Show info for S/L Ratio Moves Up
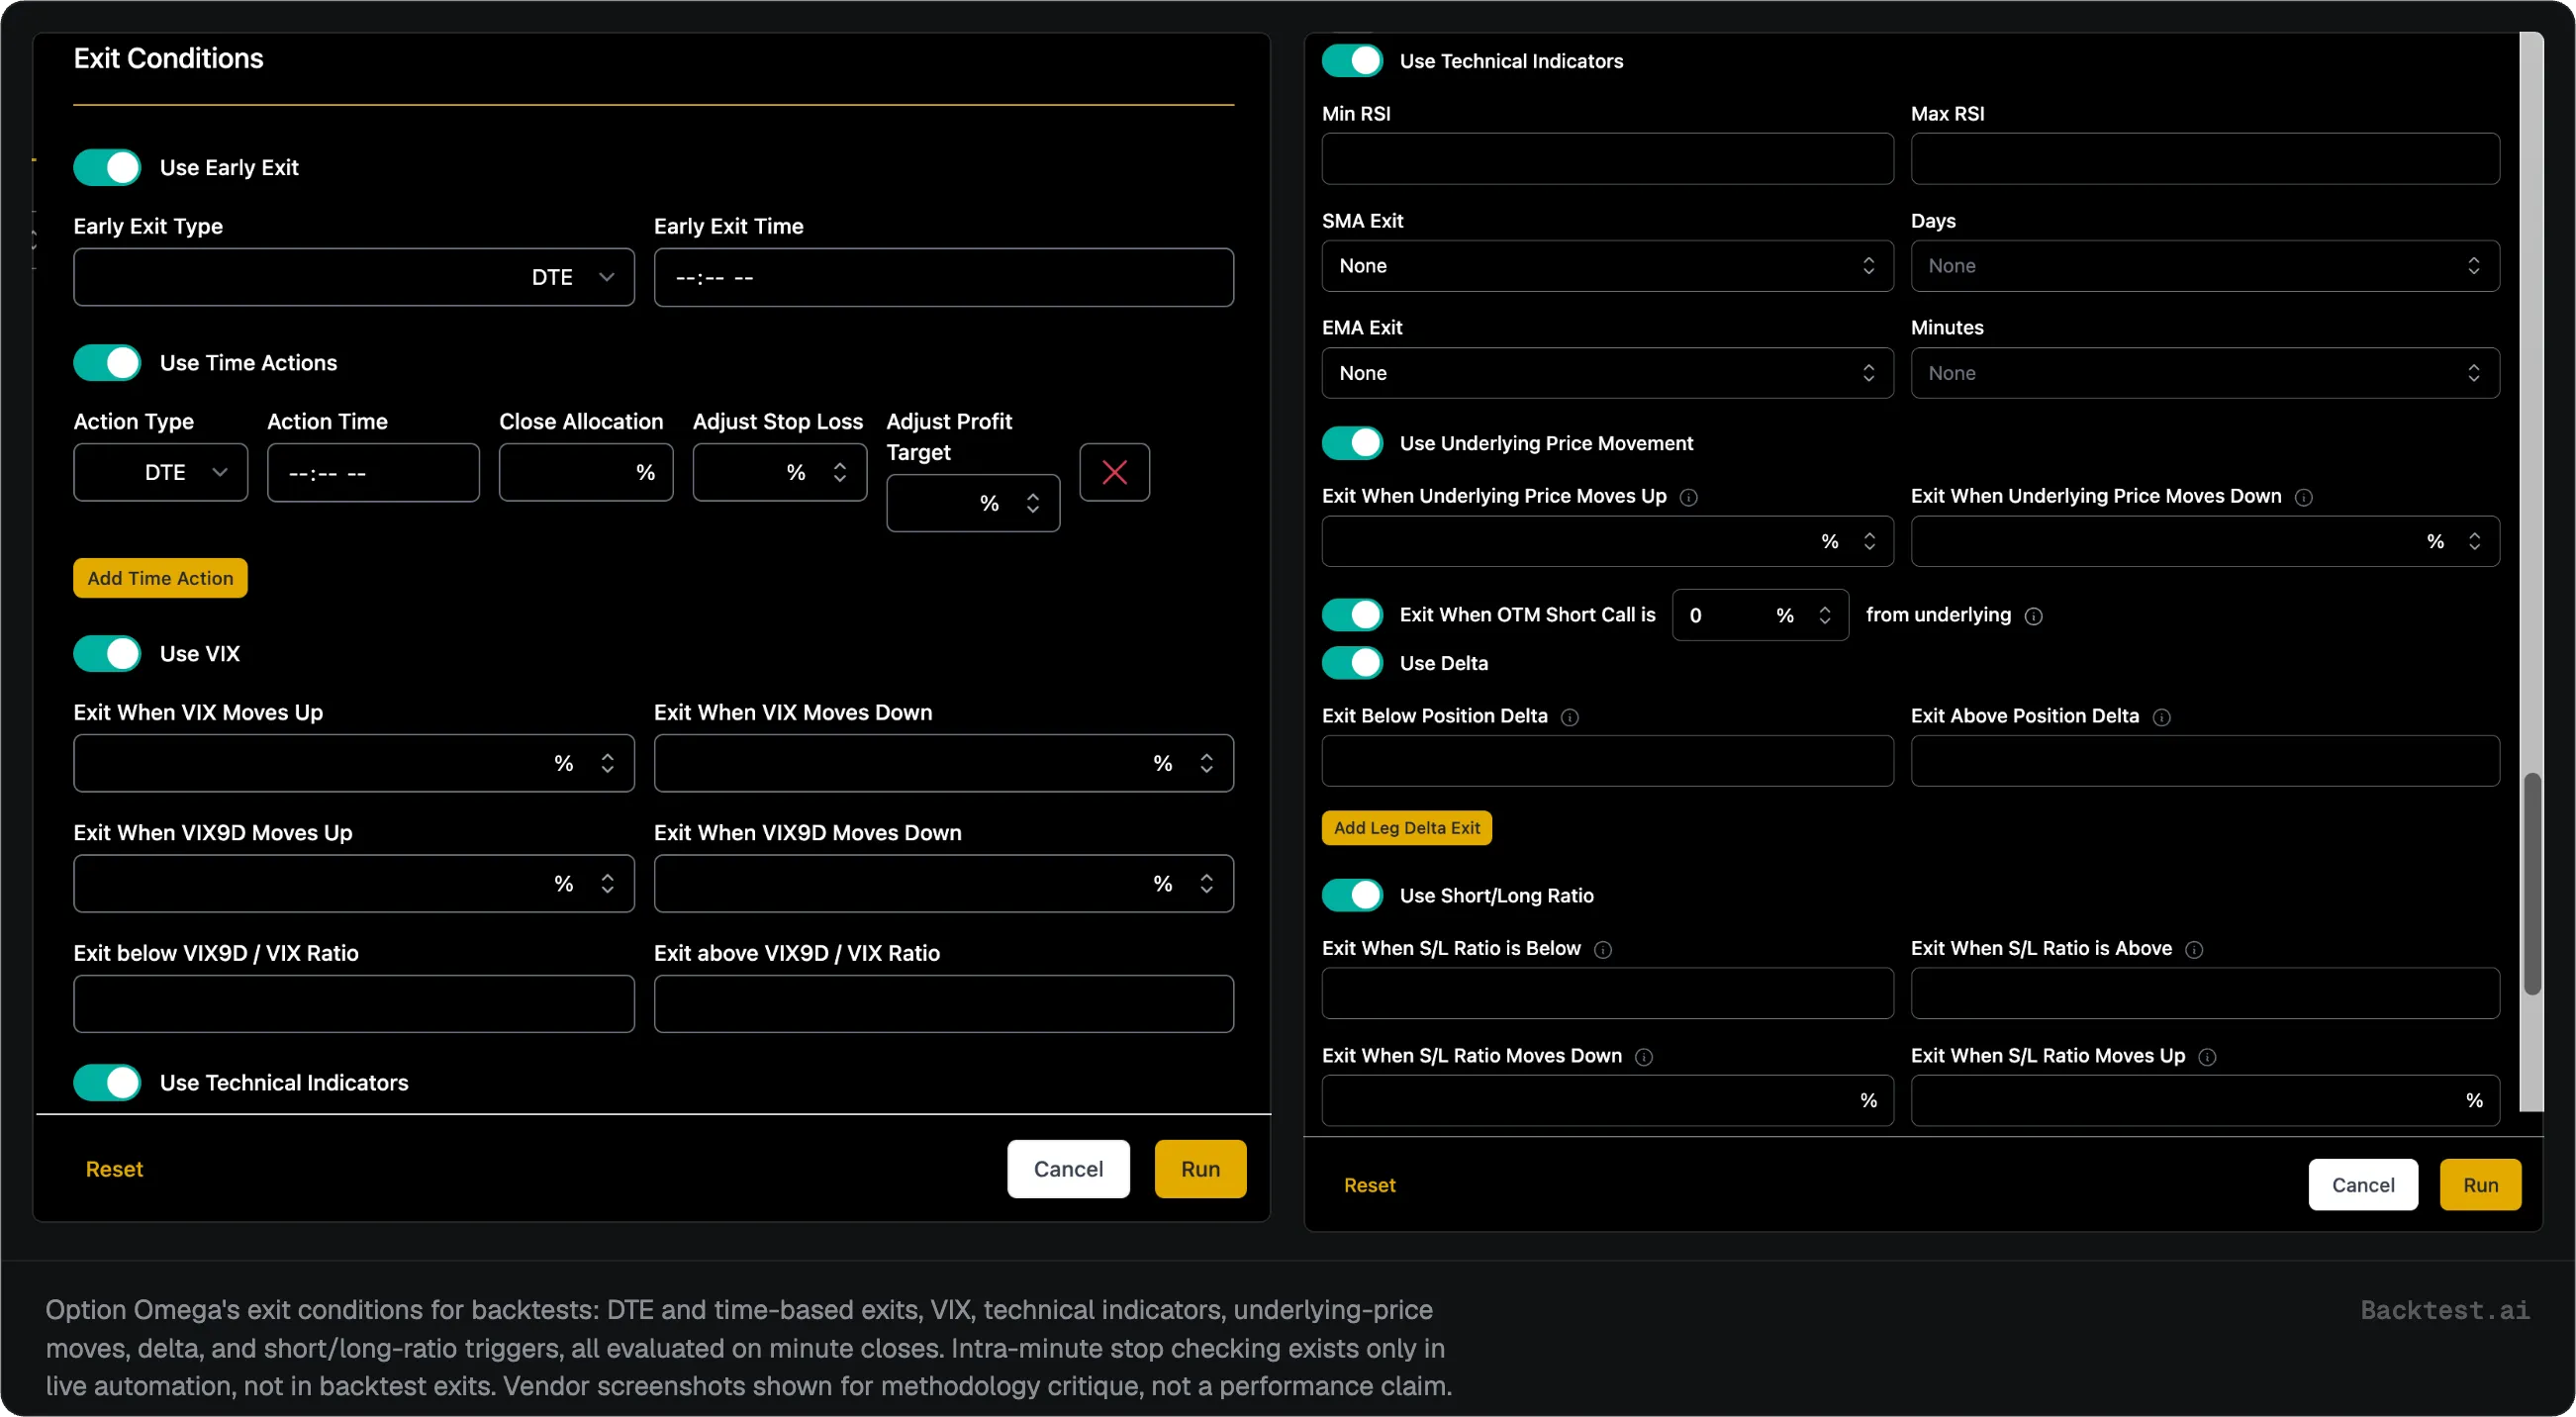Viewport: 2576px width, 1417px height. tap(2207, 1057)
